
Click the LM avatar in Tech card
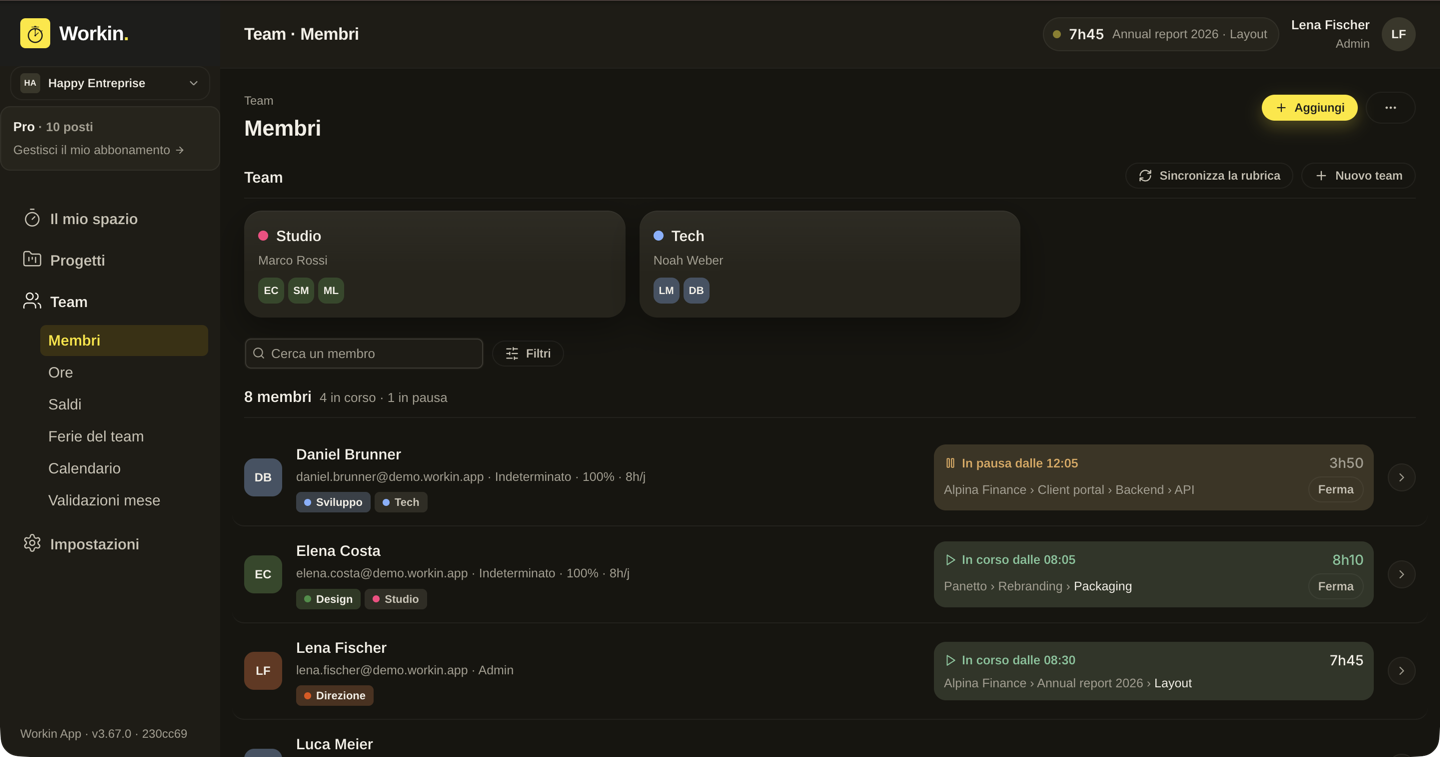tap(666, 290)
